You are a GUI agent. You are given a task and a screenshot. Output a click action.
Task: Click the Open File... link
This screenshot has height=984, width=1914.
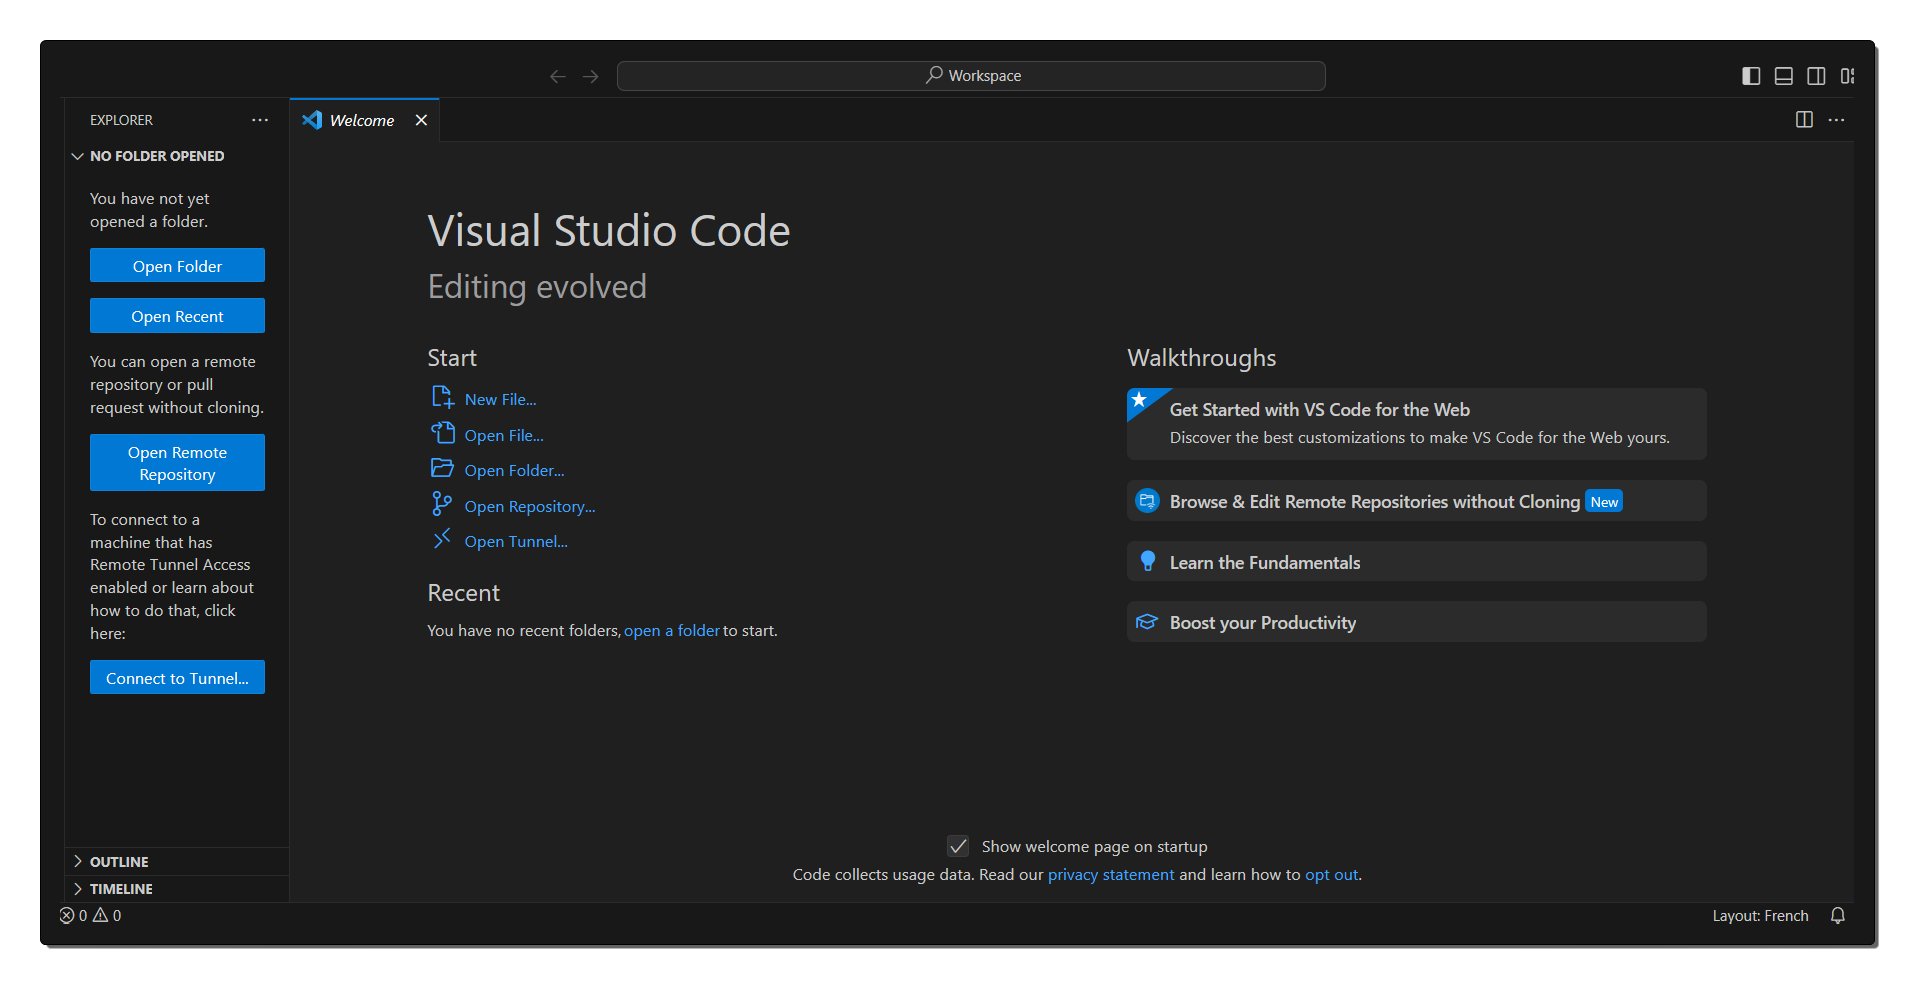coord(504,436)
